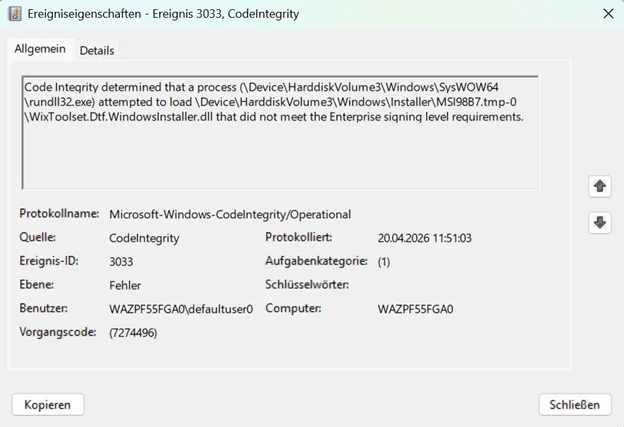Image resolution: width=624 pixels, height=427 pixels.
Task: Click the Aufgabenkategorie value (1)
Action: tap(384, 261)
